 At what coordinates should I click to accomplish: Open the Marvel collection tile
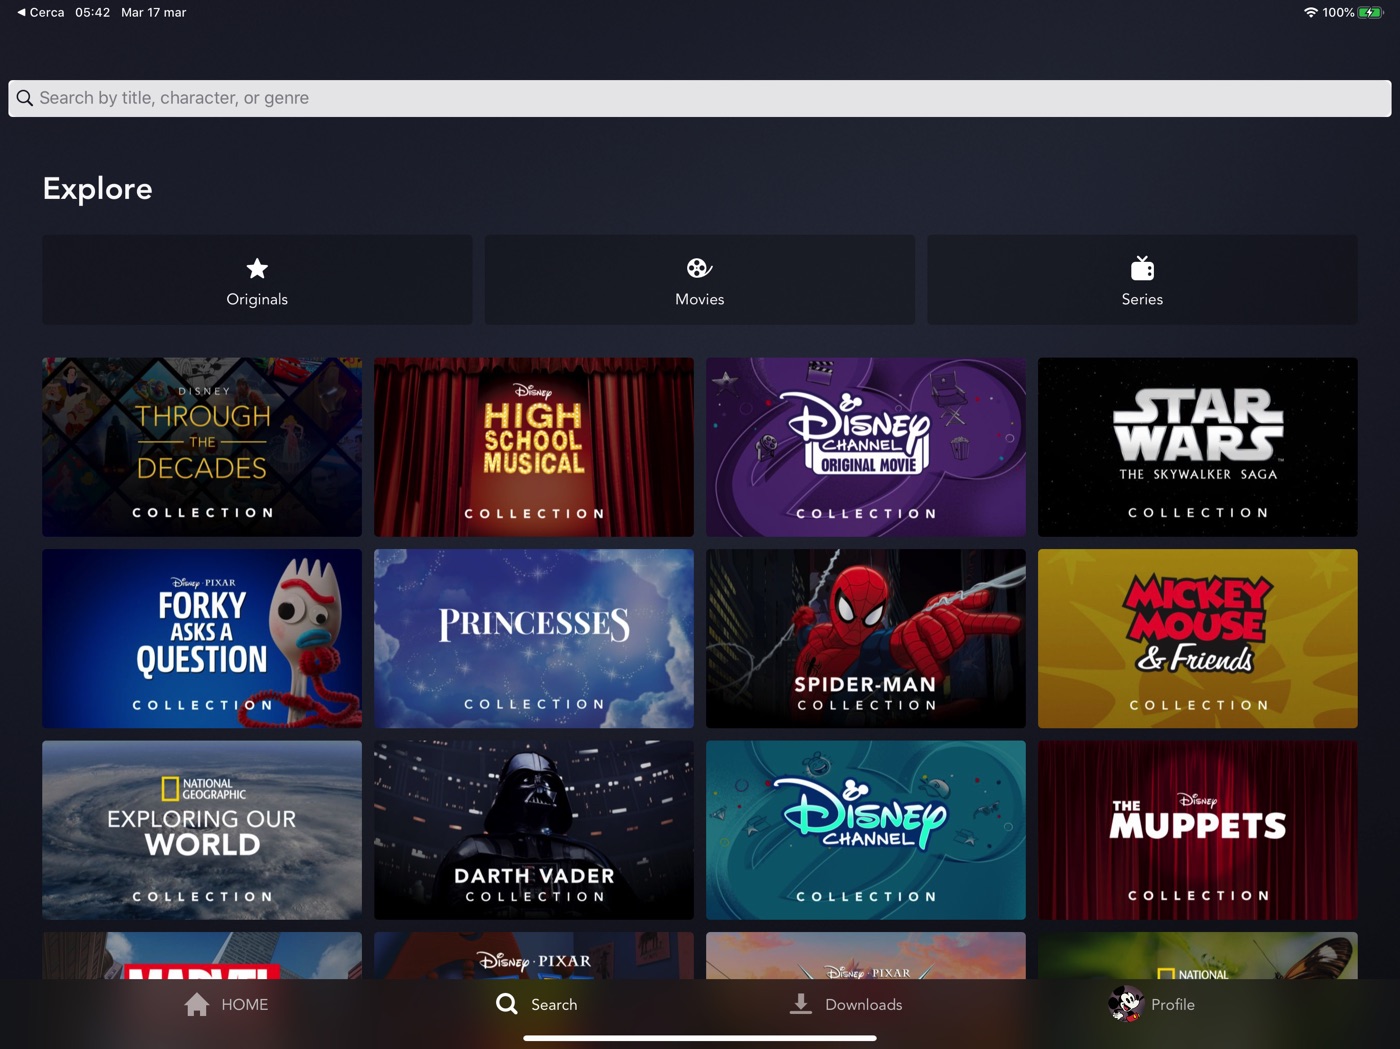click(x=202, y=956)
